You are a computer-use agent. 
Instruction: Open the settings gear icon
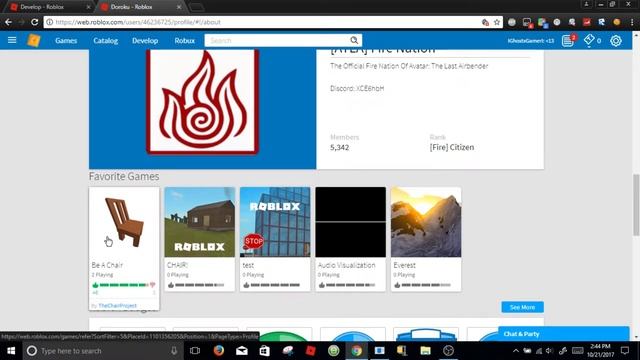pyautogui.click(x=616, y=40)
